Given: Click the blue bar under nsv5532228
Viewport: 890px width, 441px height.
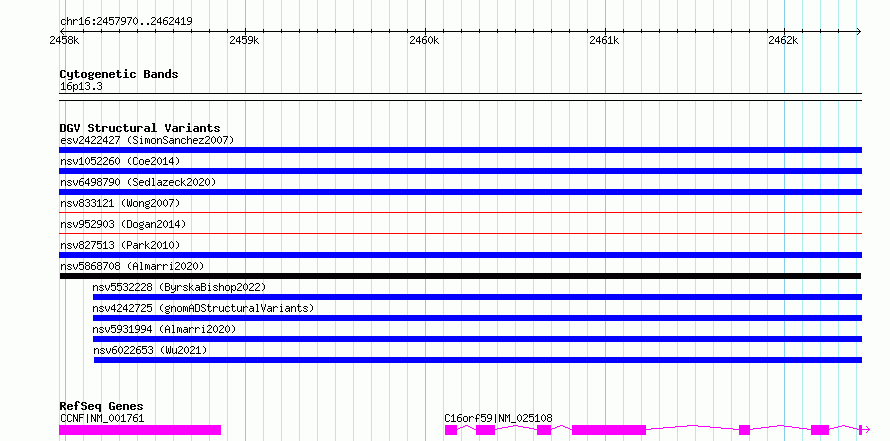Looking at the screenshot, I should [x=477, y=297].
